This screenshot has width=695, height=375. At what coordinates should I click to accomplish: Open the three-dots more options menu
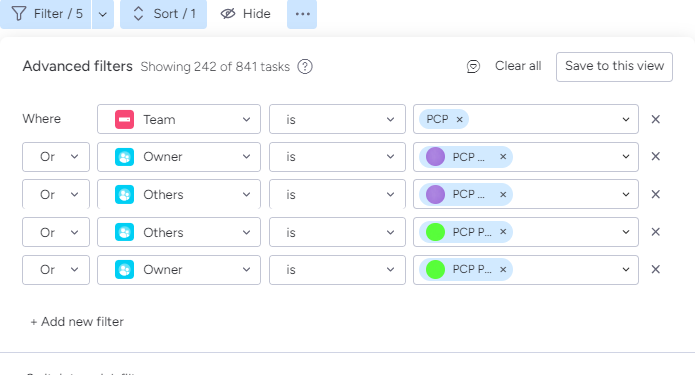click(x=302, y=14)
